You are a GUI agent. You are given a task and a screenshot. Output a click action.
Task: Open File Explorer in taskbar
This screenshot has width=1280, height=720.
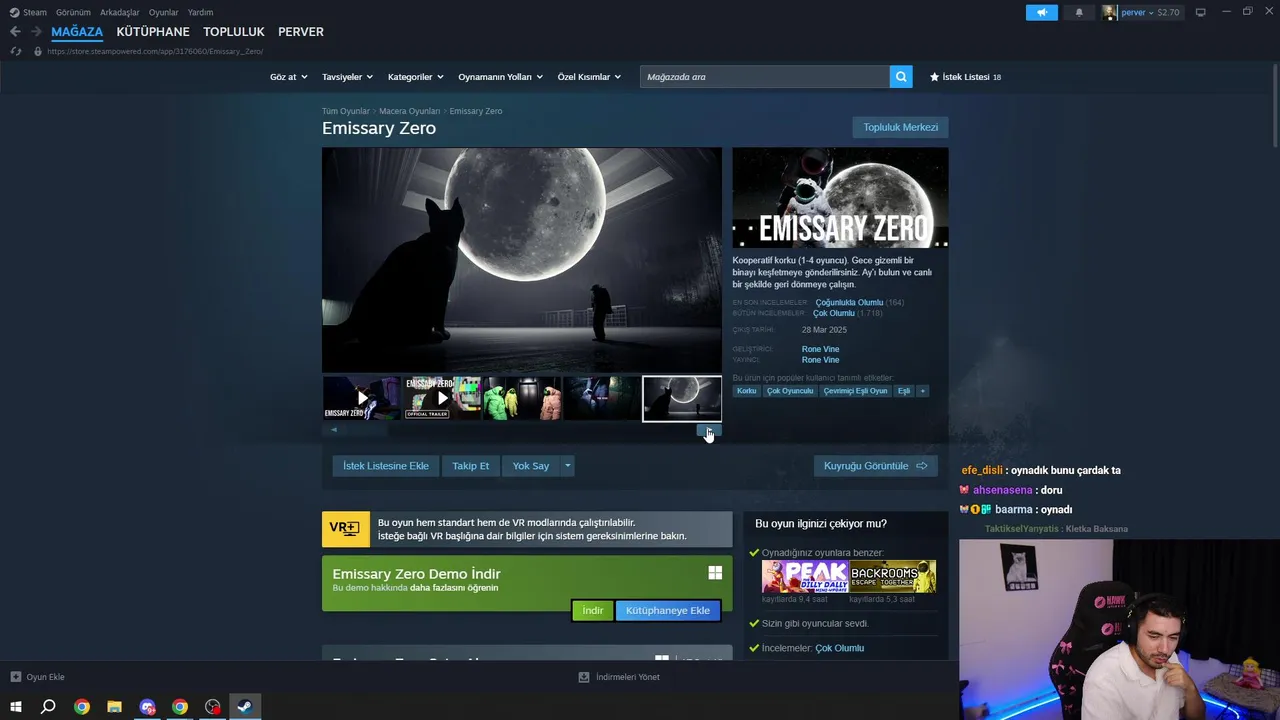[x=114, y=707]
